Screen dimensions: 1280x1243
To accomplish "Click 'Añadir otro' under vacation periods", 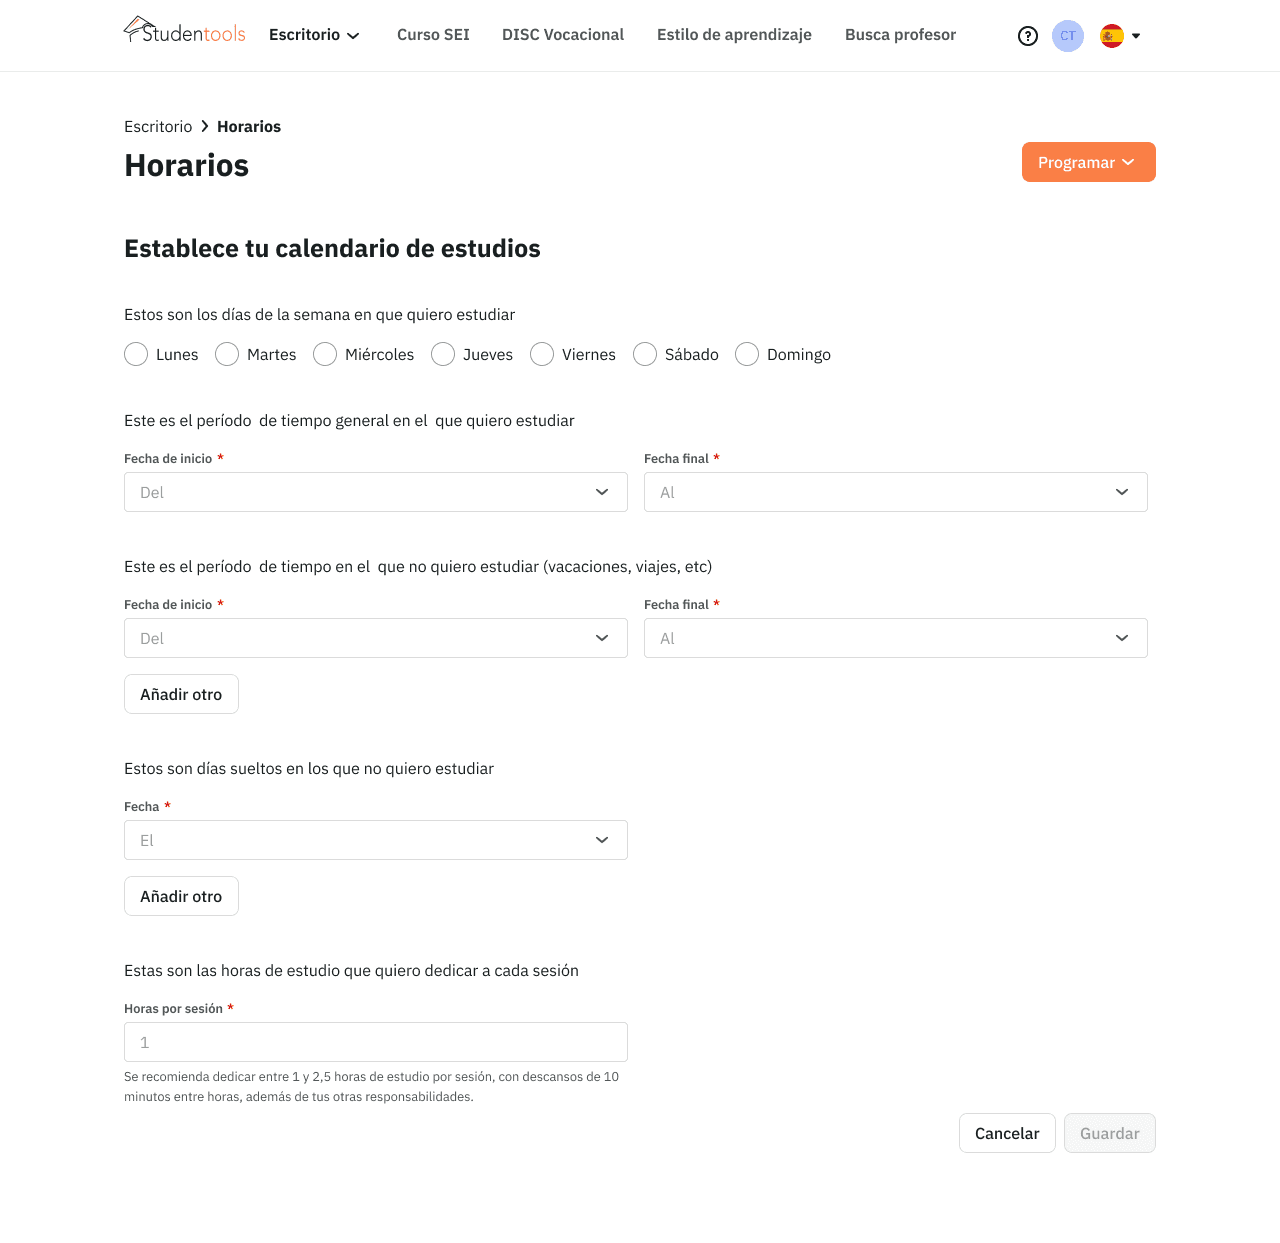I will click(x=181, y=693).
